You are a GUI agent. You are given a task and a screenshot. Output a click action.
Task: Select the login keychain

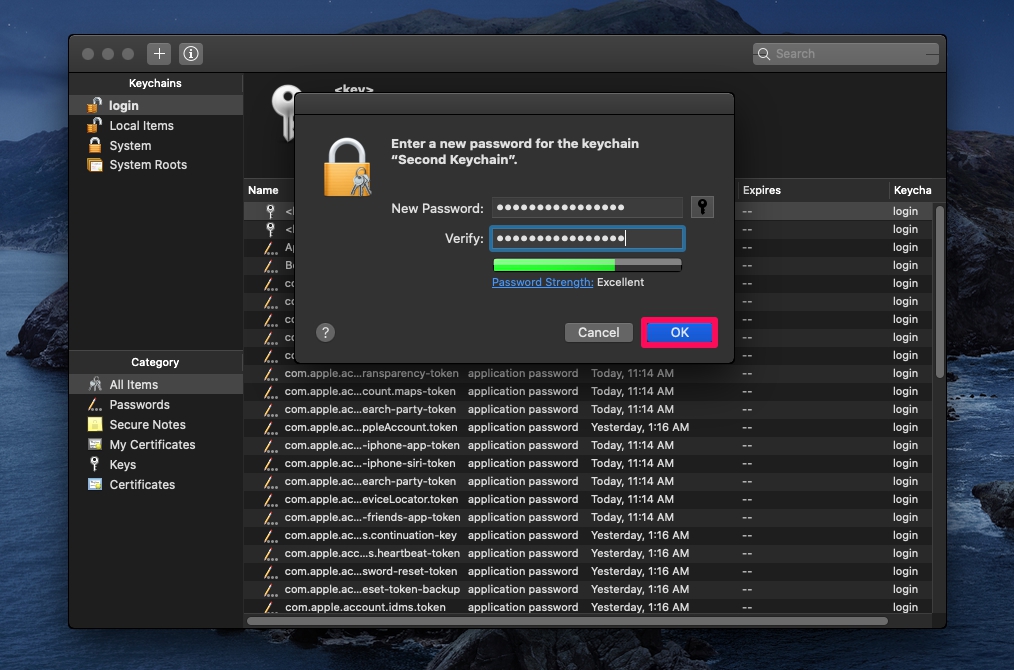[x=124, y=105]
